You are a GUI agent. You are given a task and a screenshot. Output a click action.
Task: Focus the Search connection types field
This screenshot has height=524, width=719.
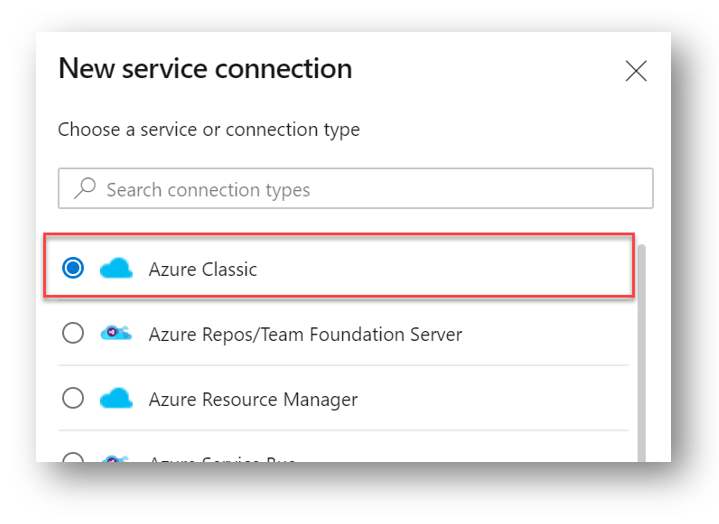(355, 188)
